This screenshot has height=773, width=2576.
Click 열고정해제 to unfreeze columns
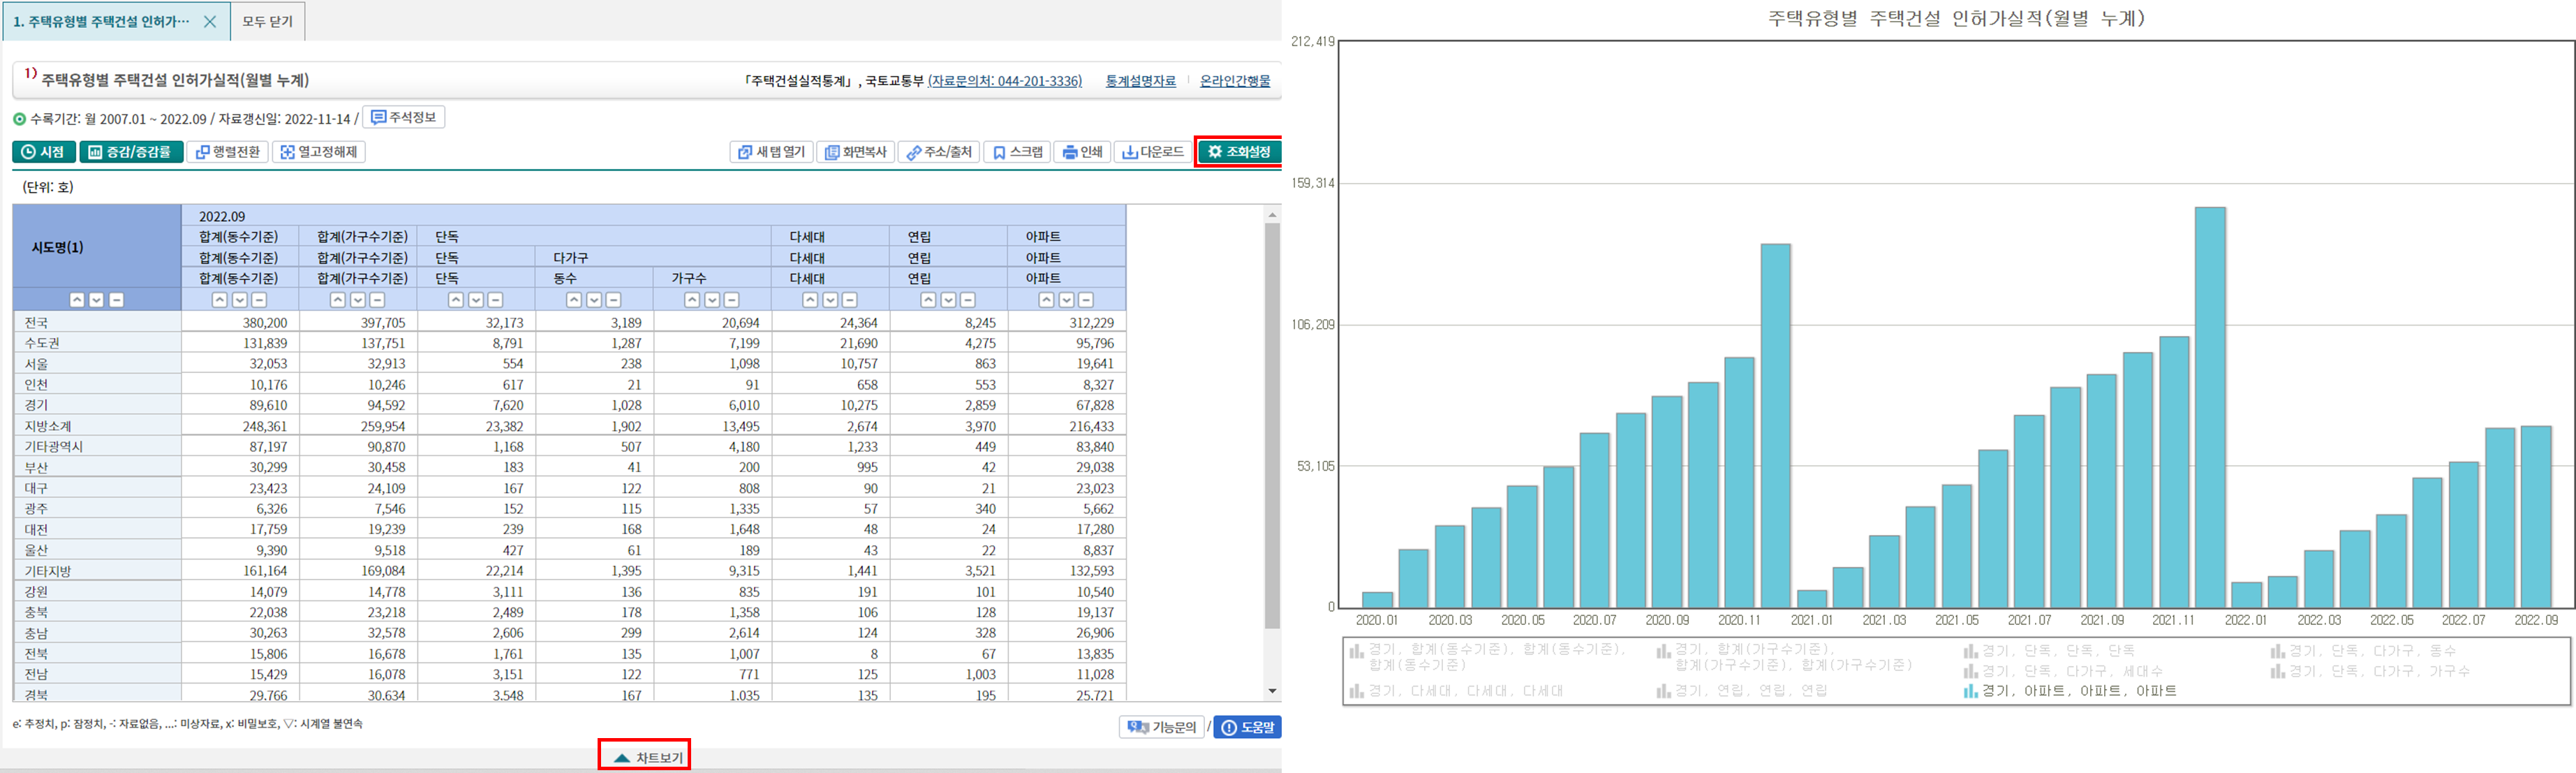click(x=319, y=152)
